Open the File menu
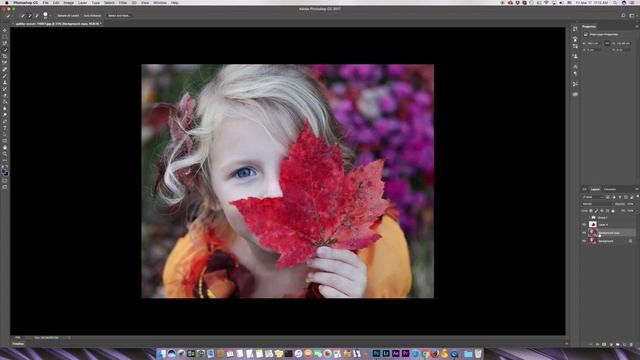 [x=45, y=2]
